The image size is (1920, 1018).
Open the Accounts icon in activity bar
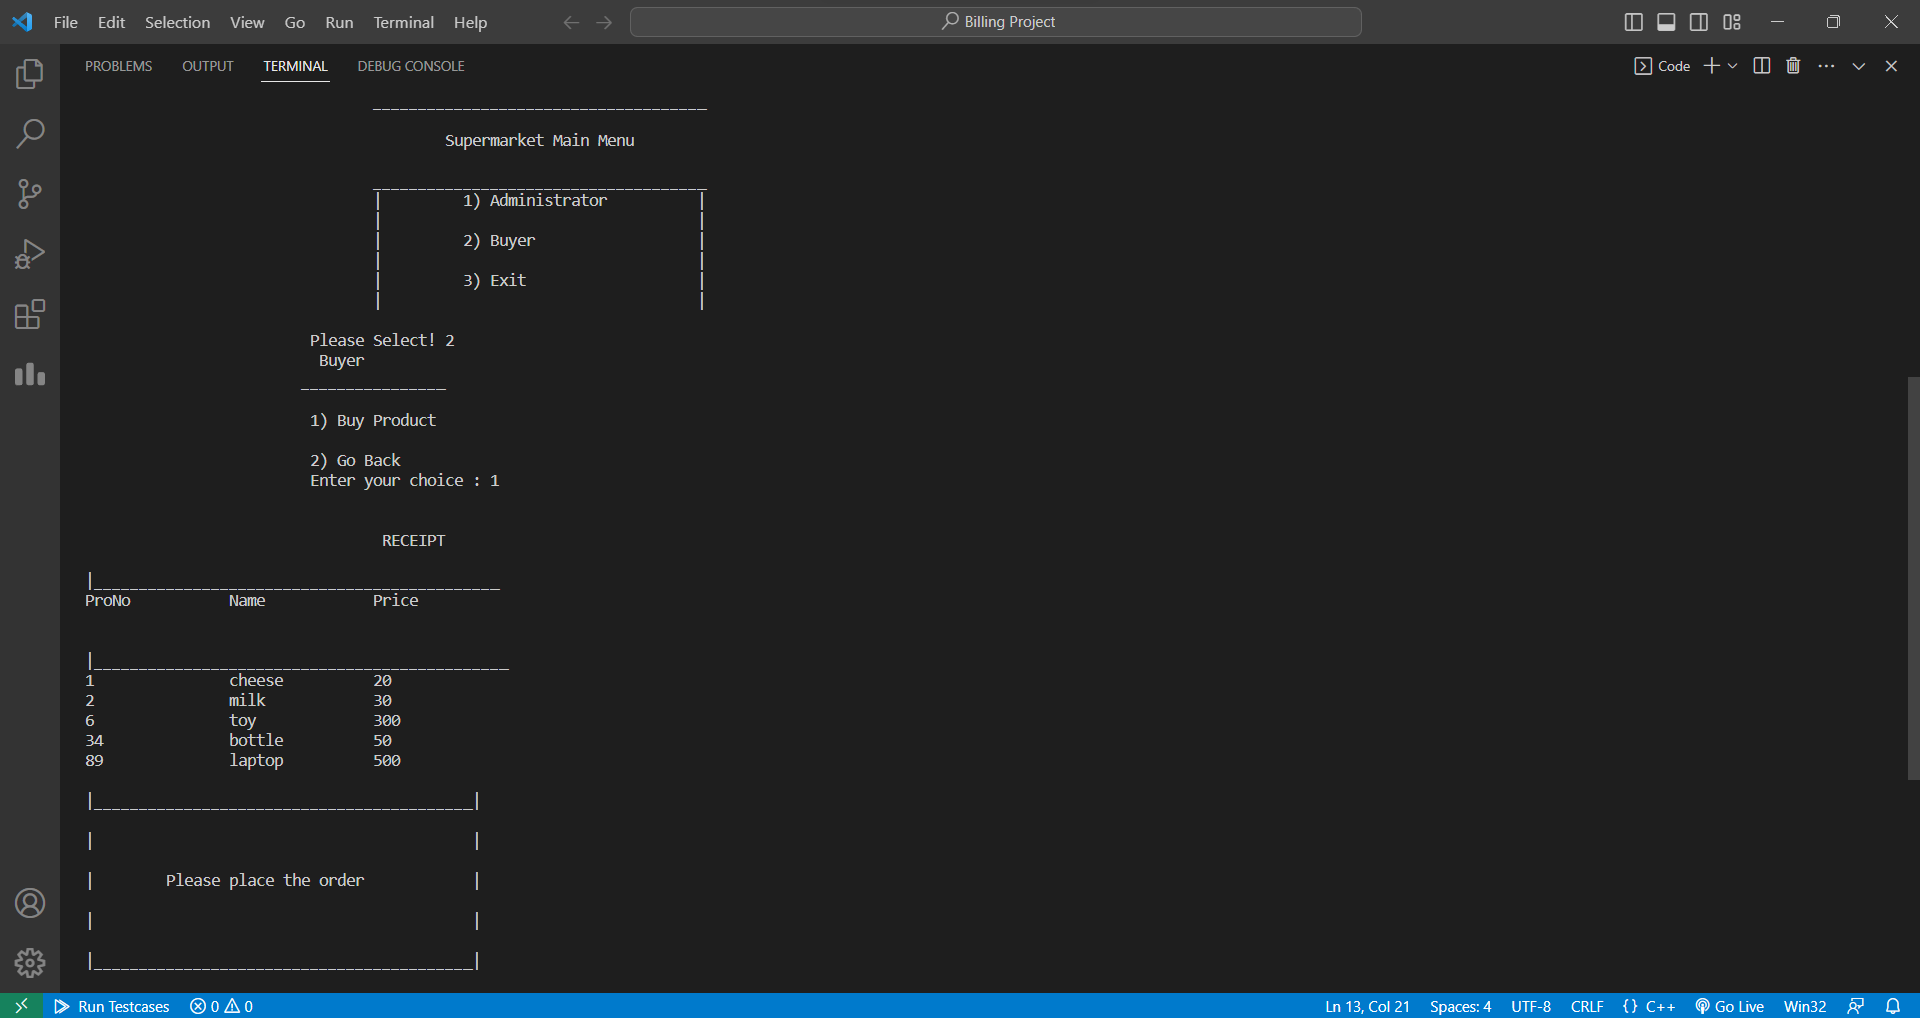pyautogui.click(x=29, y=903)
